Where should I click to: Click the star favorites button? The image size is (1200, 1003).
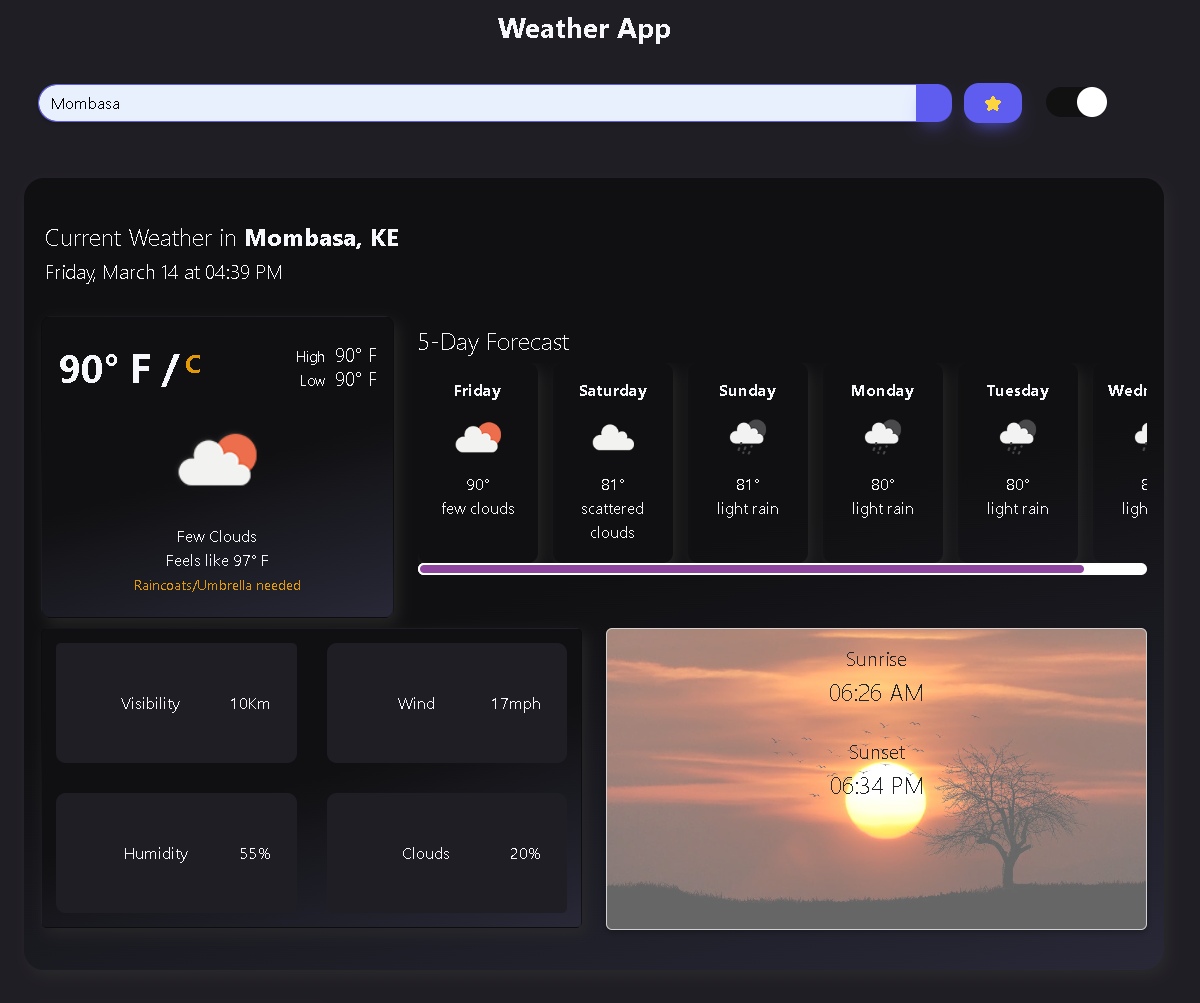click(992, 103)
